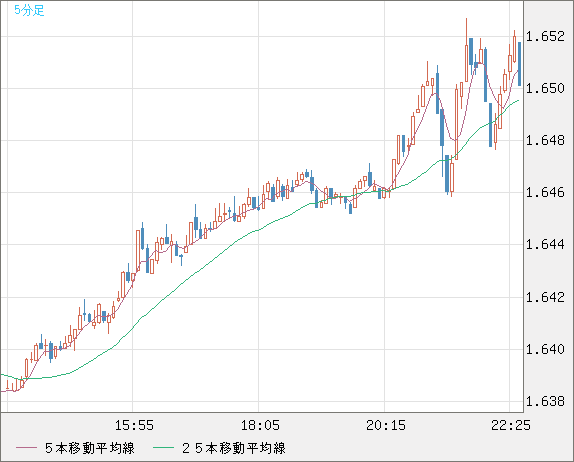Click the 1.640 price axis label
This screenshot has width=574, height=462.
tap(545, 349)
